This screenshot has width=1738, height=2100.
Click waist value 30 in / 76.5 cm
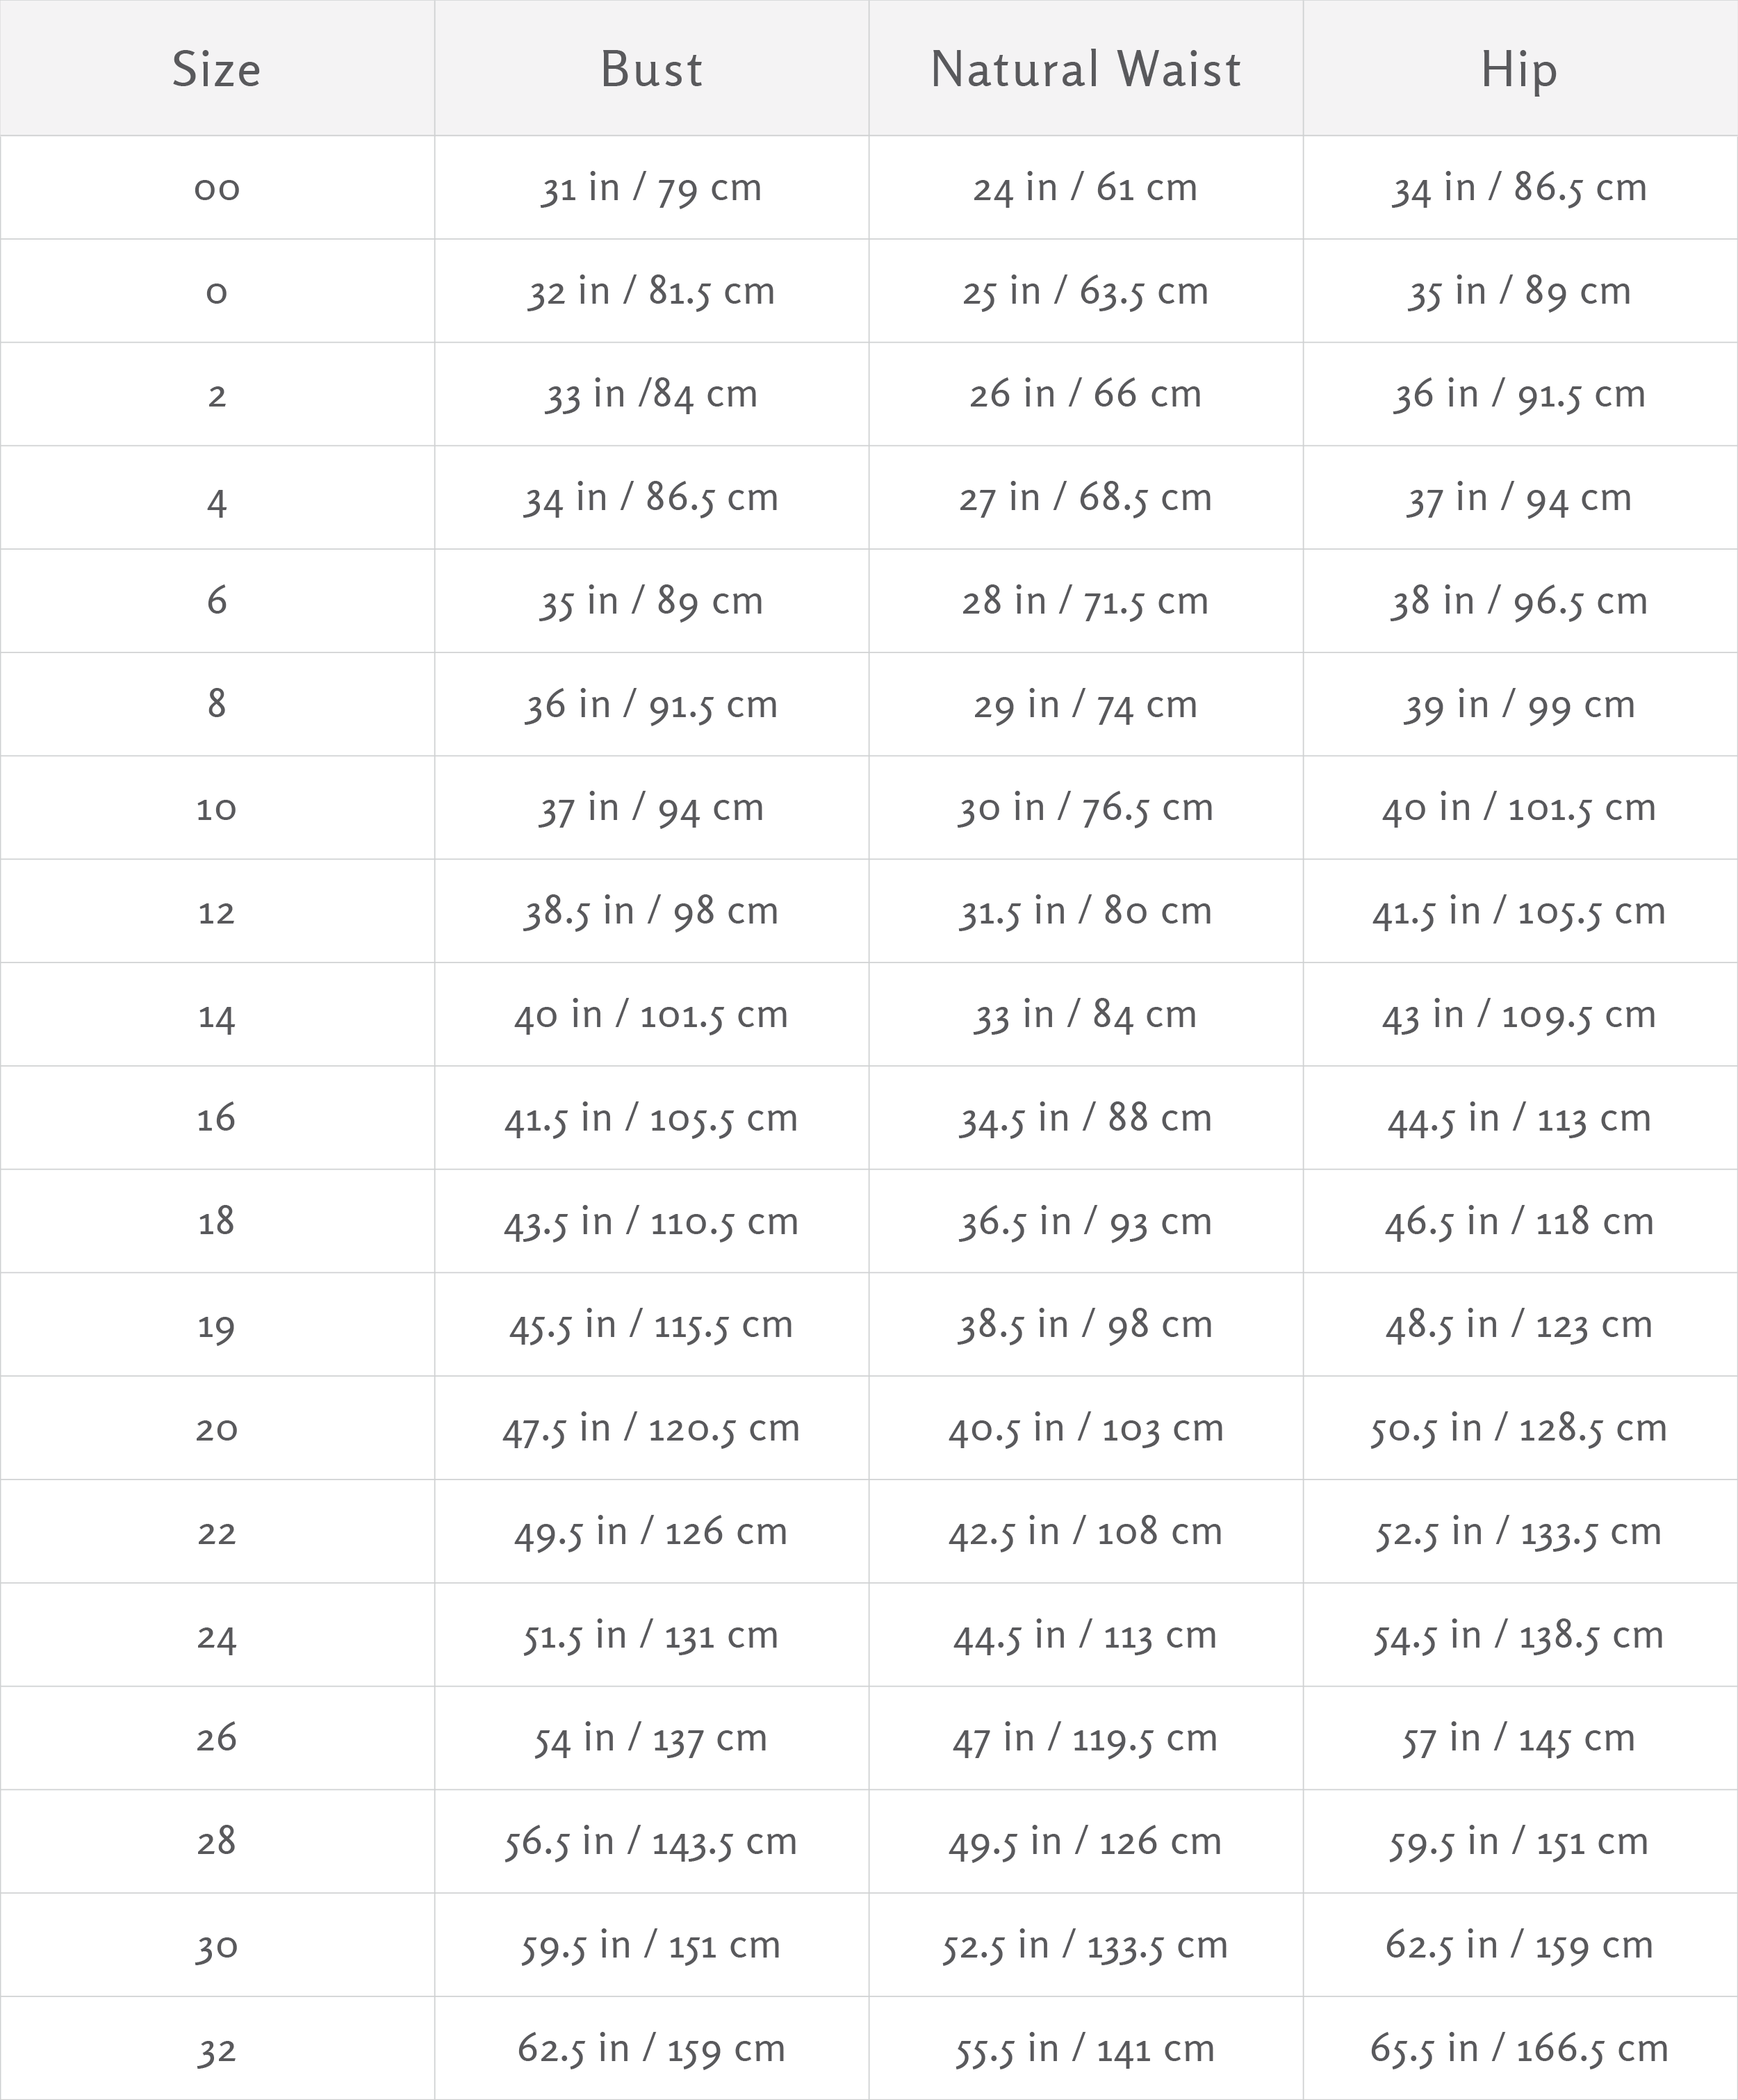coord(1085,808)
